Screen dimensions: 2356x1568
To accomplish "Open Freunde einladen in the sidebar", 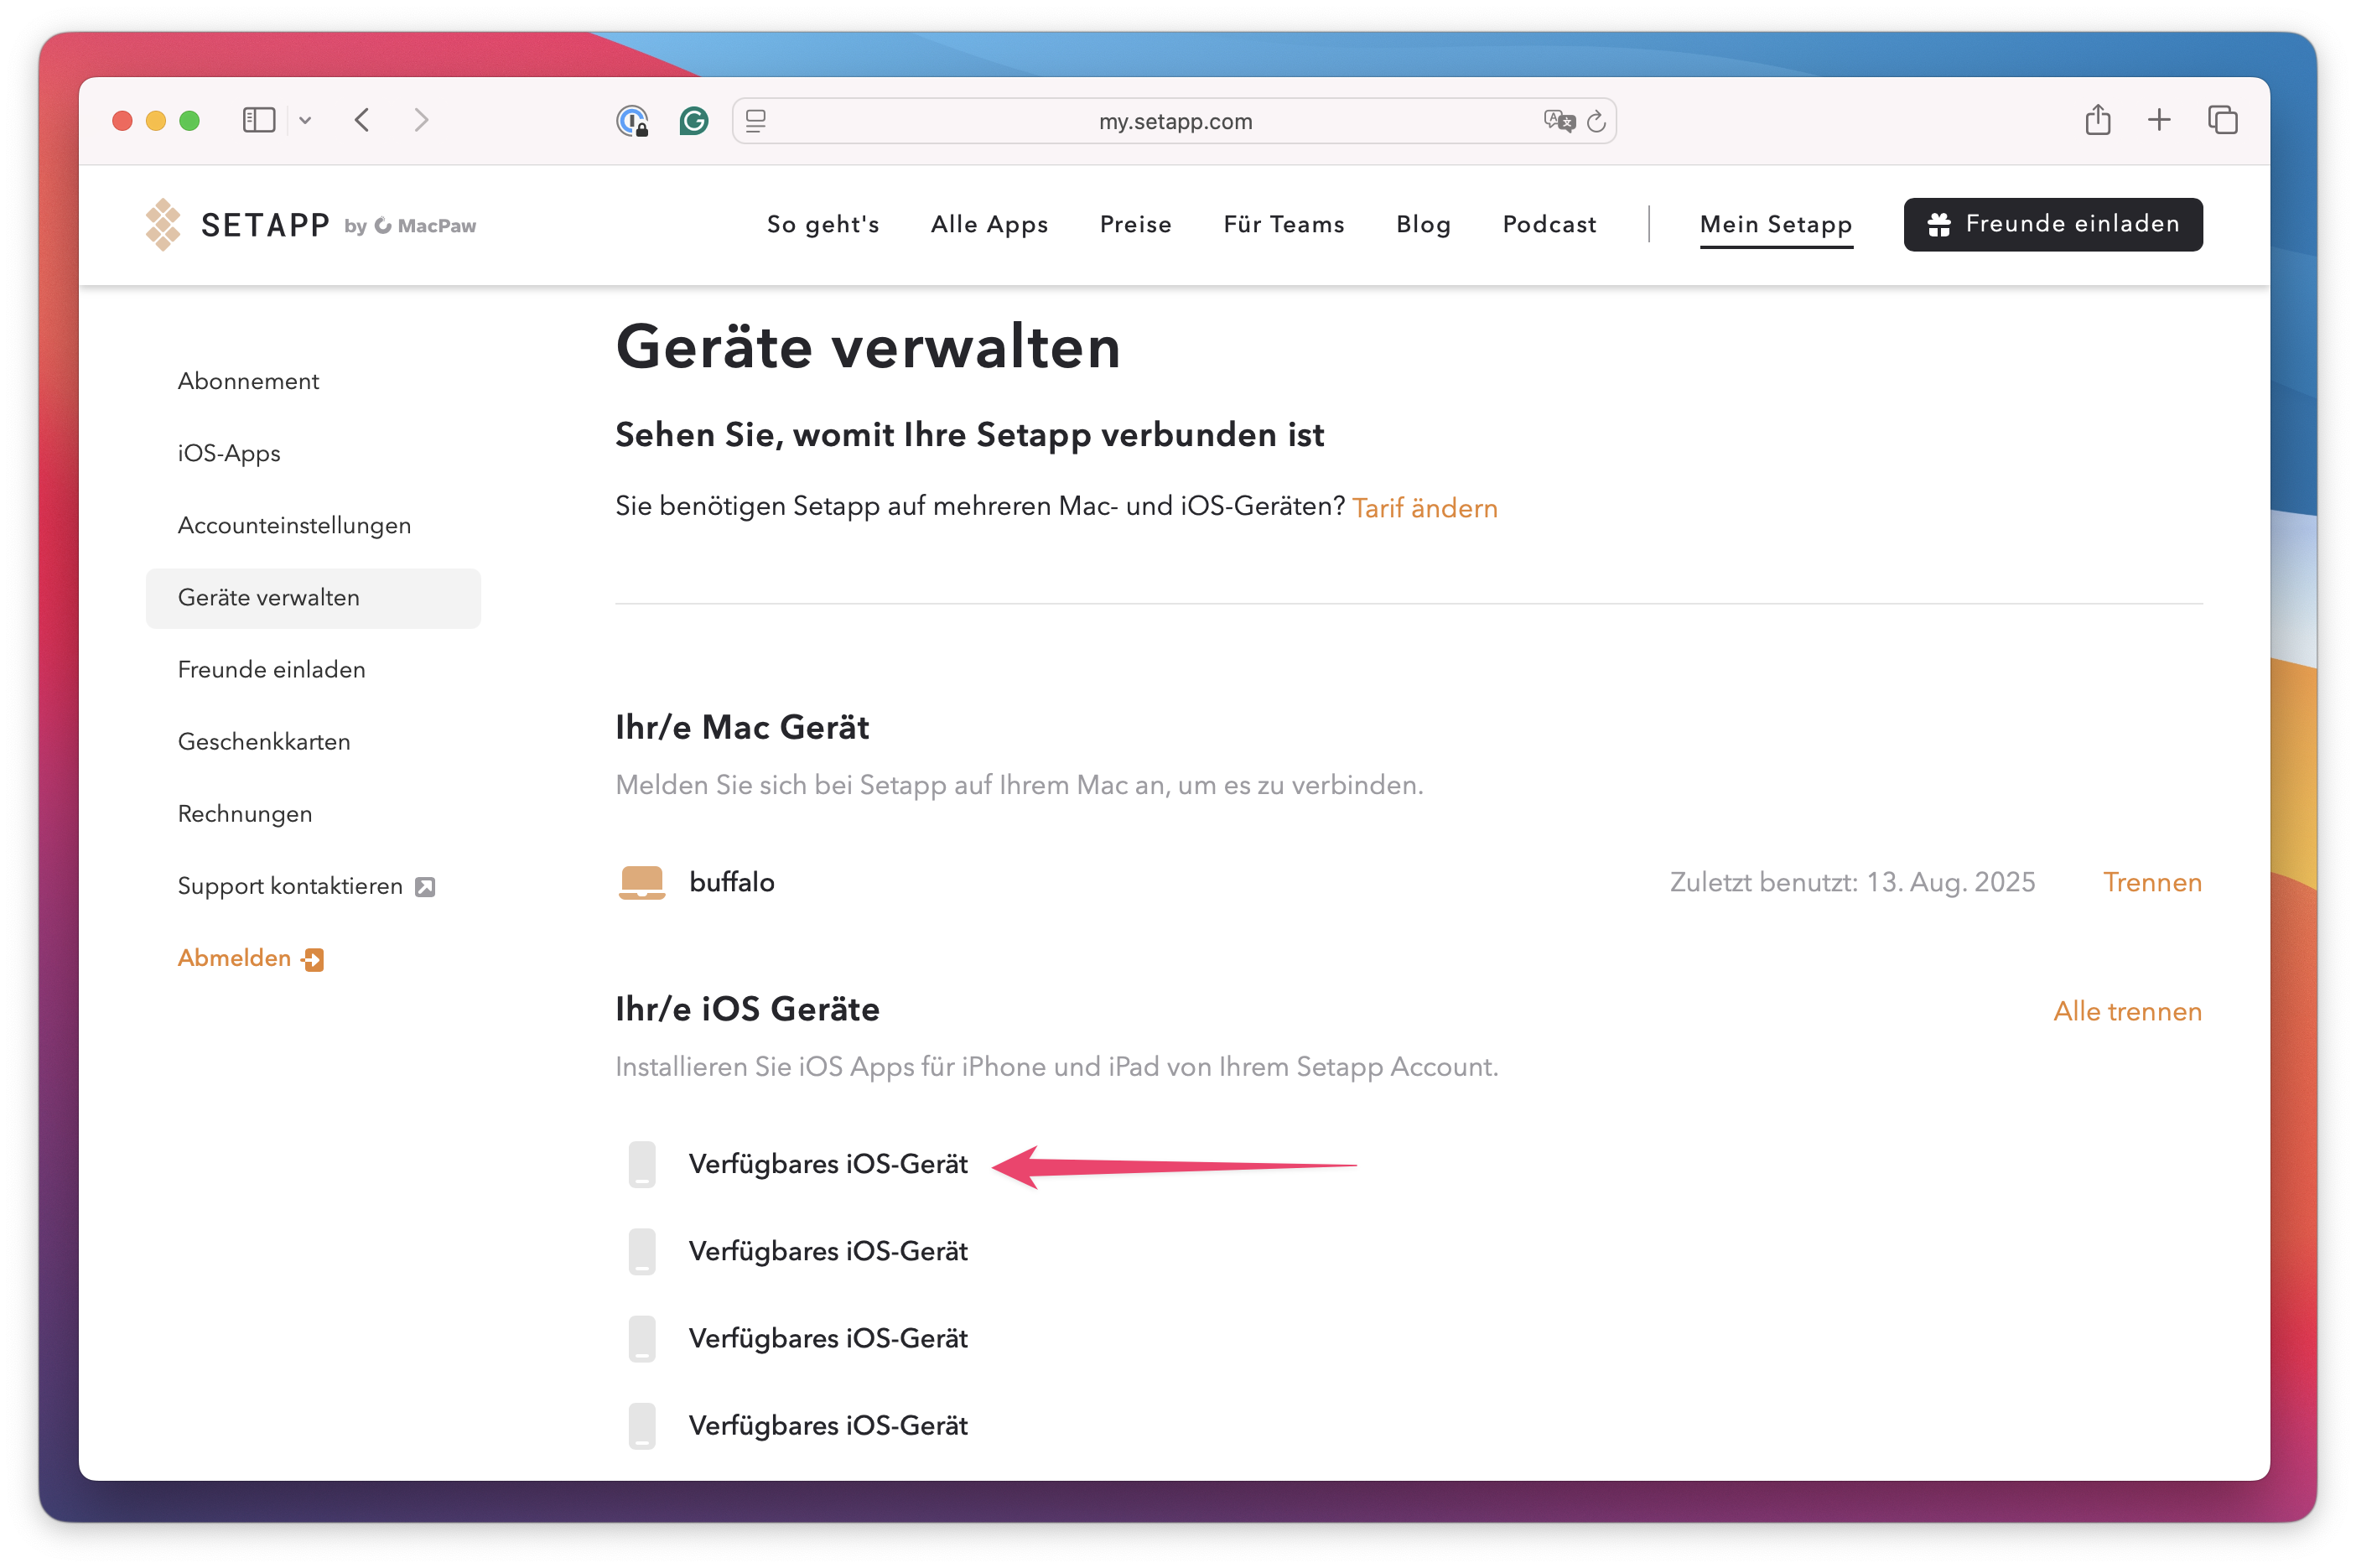I will coord(271,670).
